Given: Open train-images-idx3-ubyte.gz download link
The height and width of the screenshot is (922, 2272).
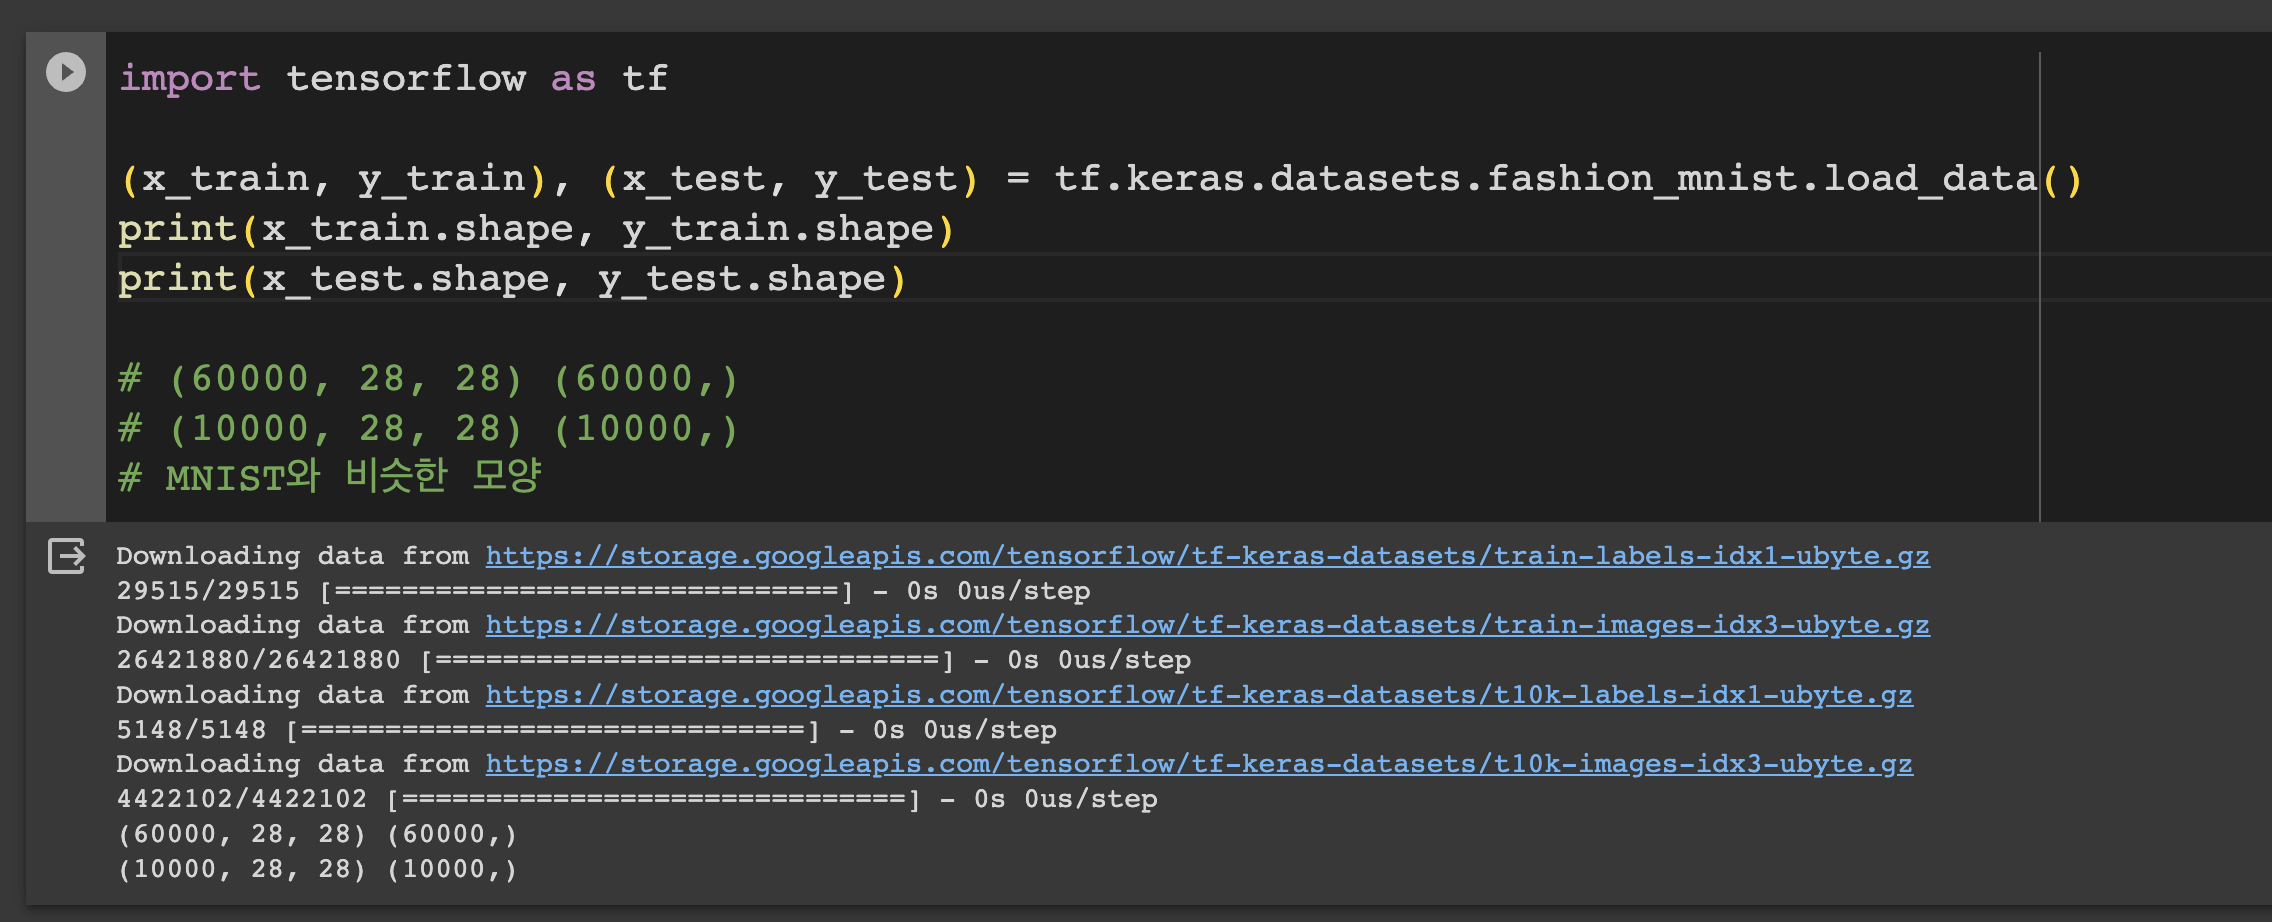Looking at the screenshot, I should click(x=1208, y=625).
